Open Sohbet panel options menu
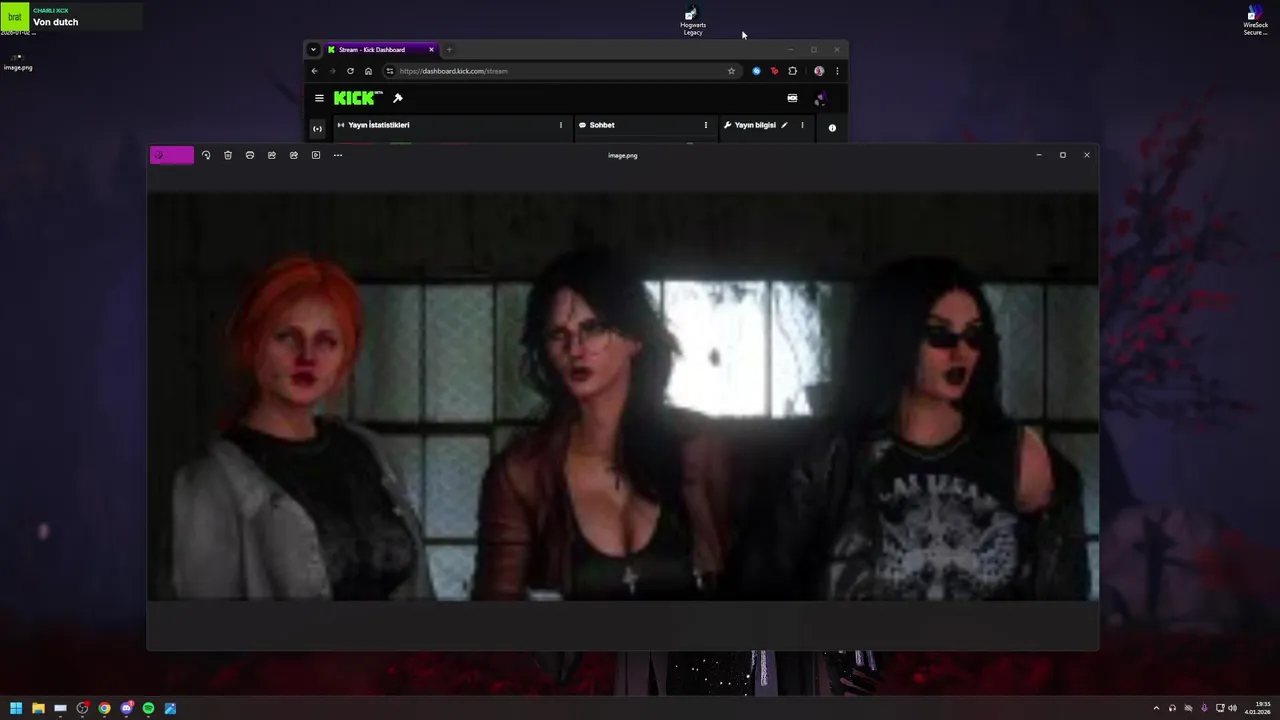This screenshot has width=1280, height=720. pos(705,125)
